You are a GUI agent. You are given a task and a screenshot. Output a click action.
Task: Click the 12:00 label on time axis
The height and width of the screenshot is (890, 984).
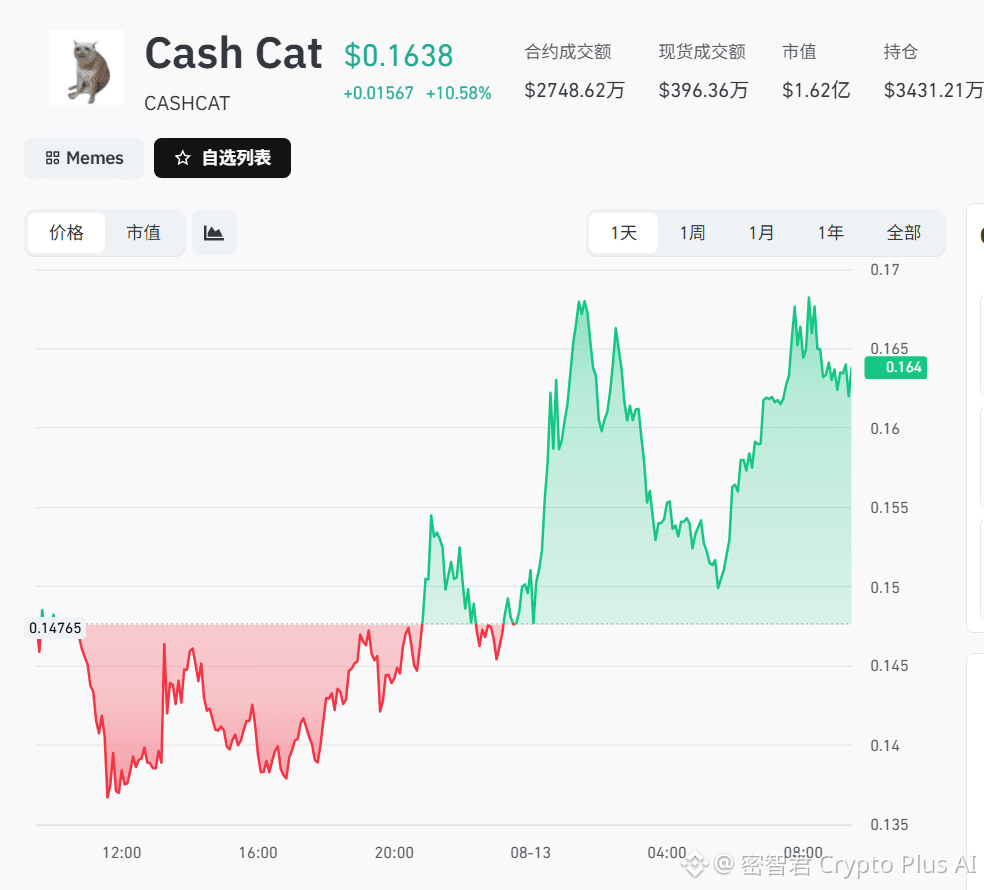(x=122, y=853)
